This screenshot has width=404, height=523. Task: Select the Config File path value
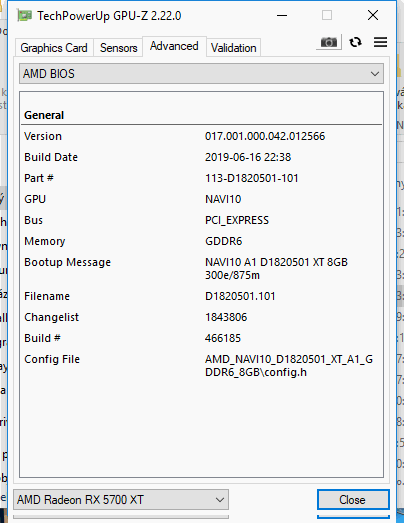(x=289, y=366)
